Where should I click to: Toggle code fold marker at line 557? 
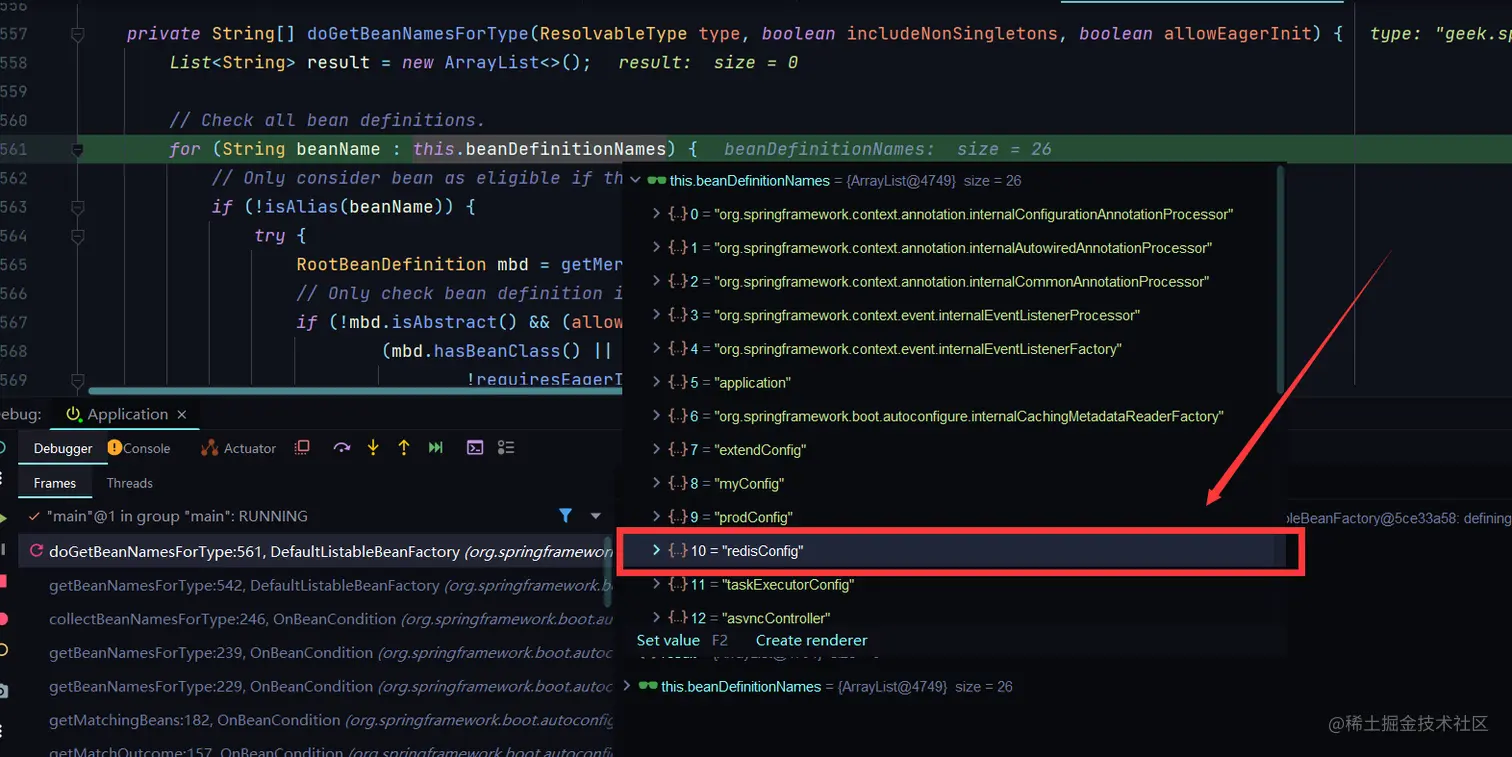pyautogui.click(x=78, y=34)
